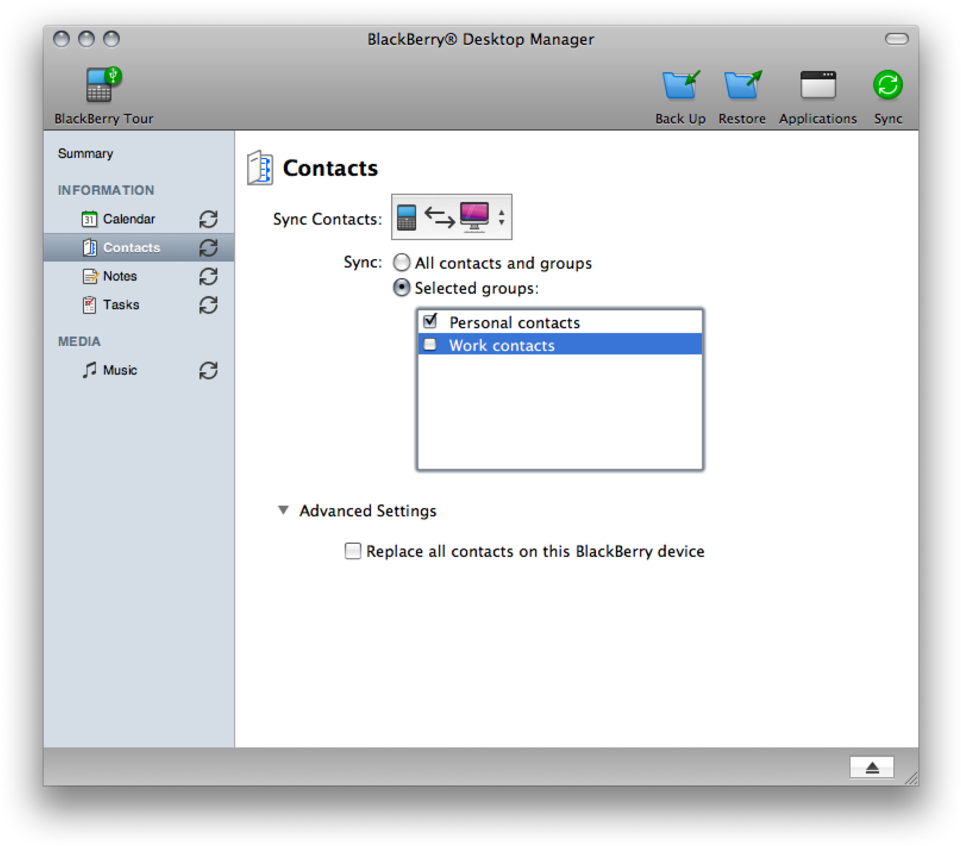Screen dimensions: 961x846
Task: Click the INFORMATION section header
Action: click(x=106, y=190)
